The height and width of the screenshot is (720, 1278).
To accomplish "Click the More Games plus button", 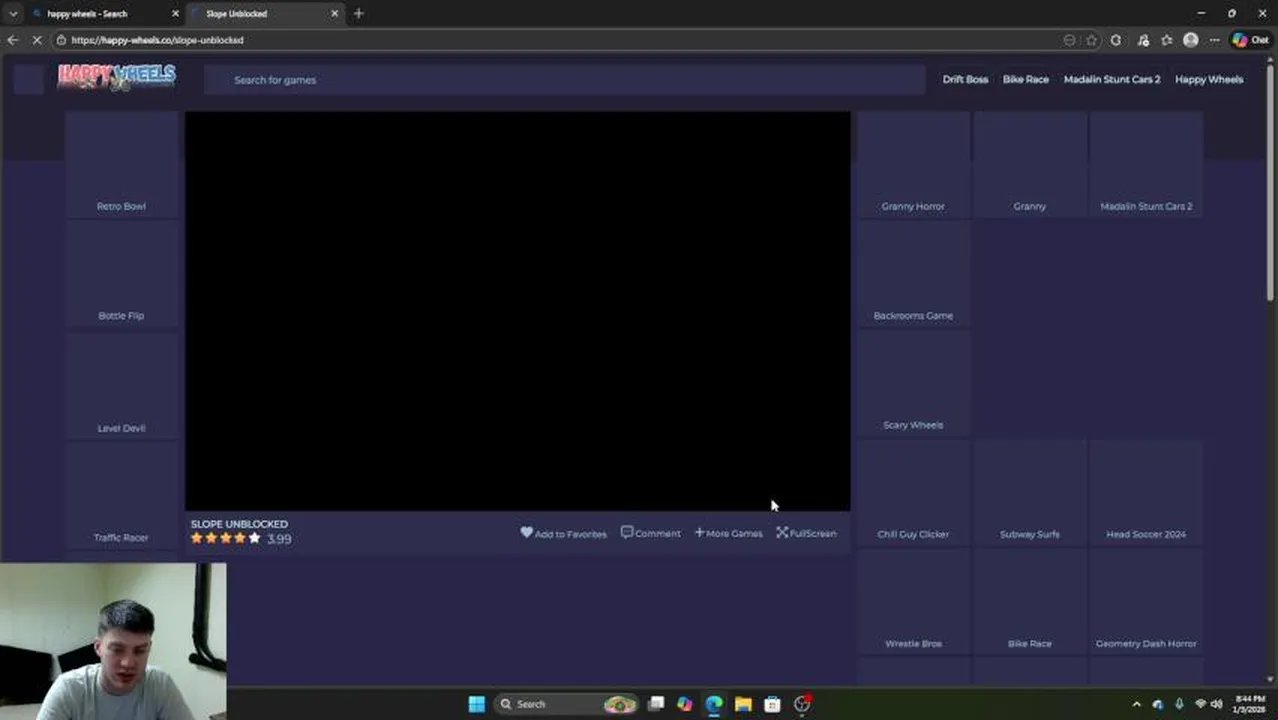I will pos(729,533).
